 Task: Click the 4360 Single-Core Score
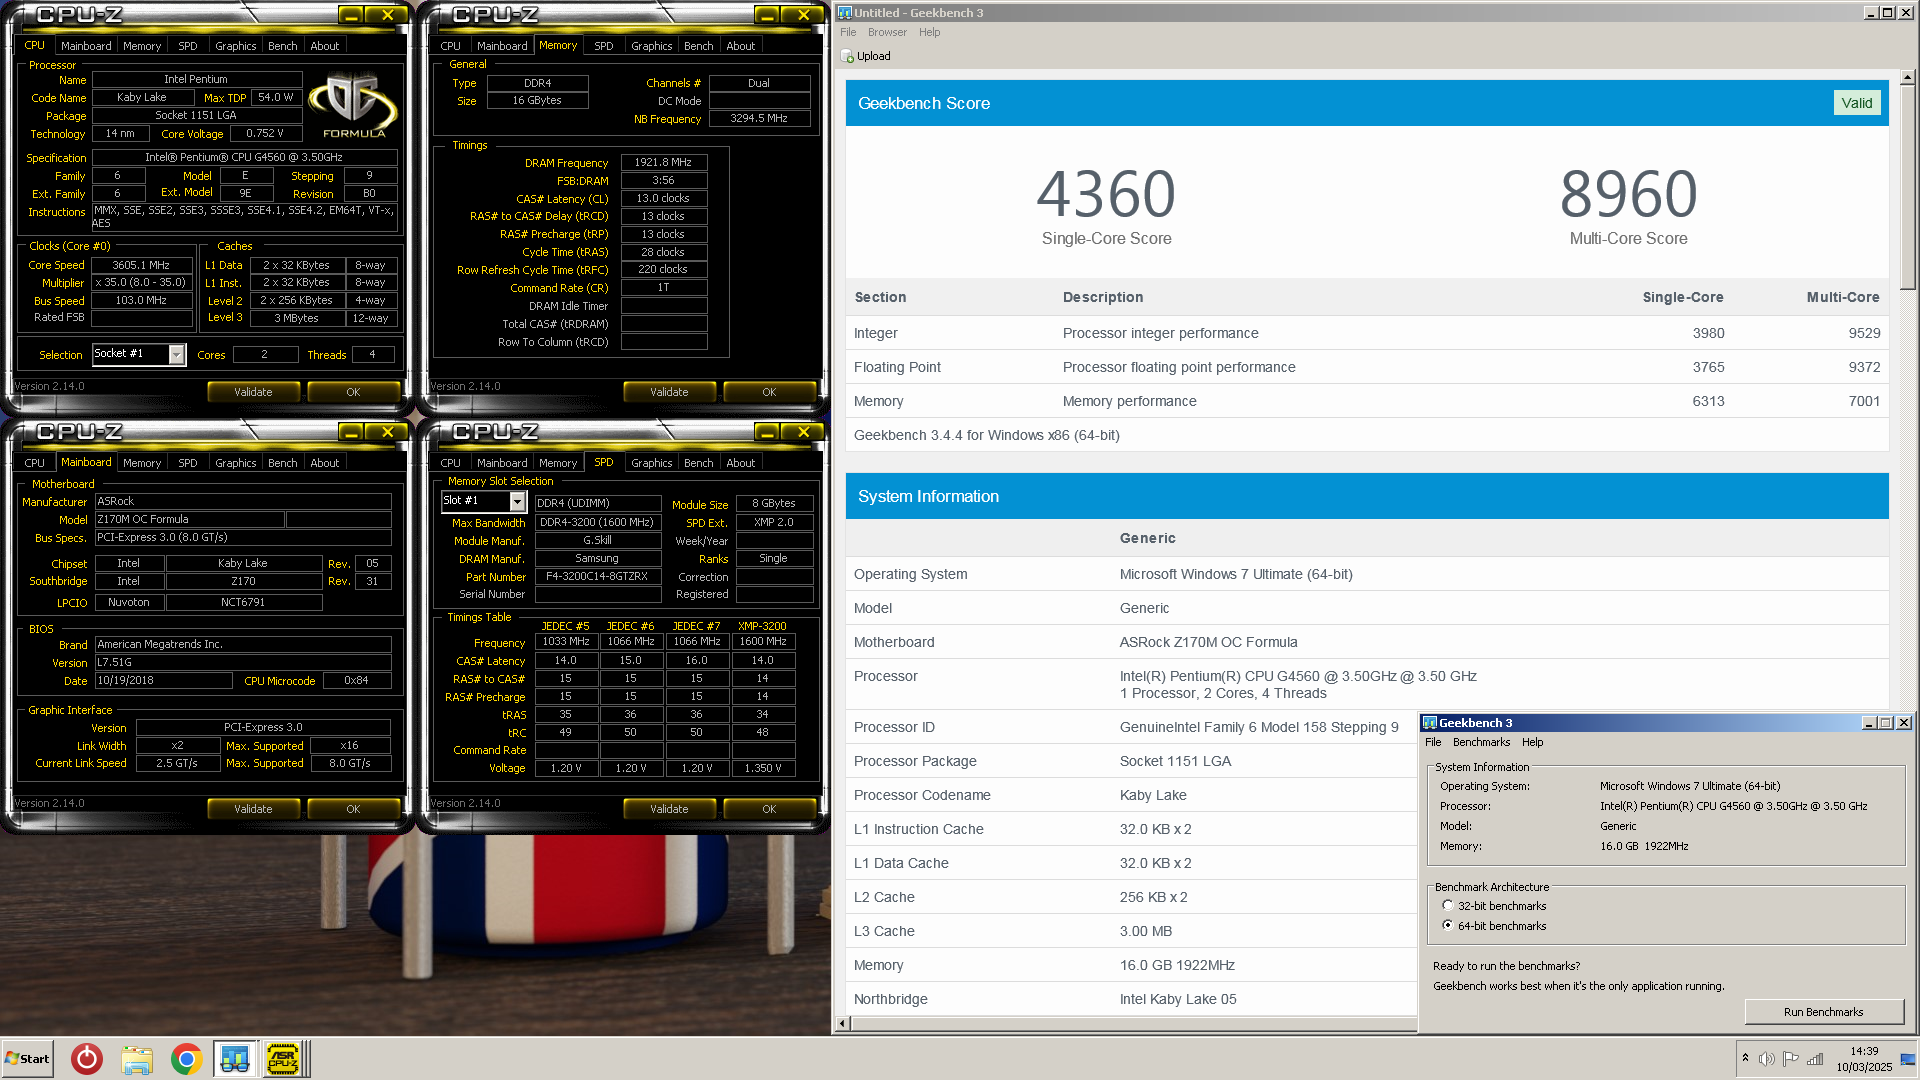[1106, 194]
